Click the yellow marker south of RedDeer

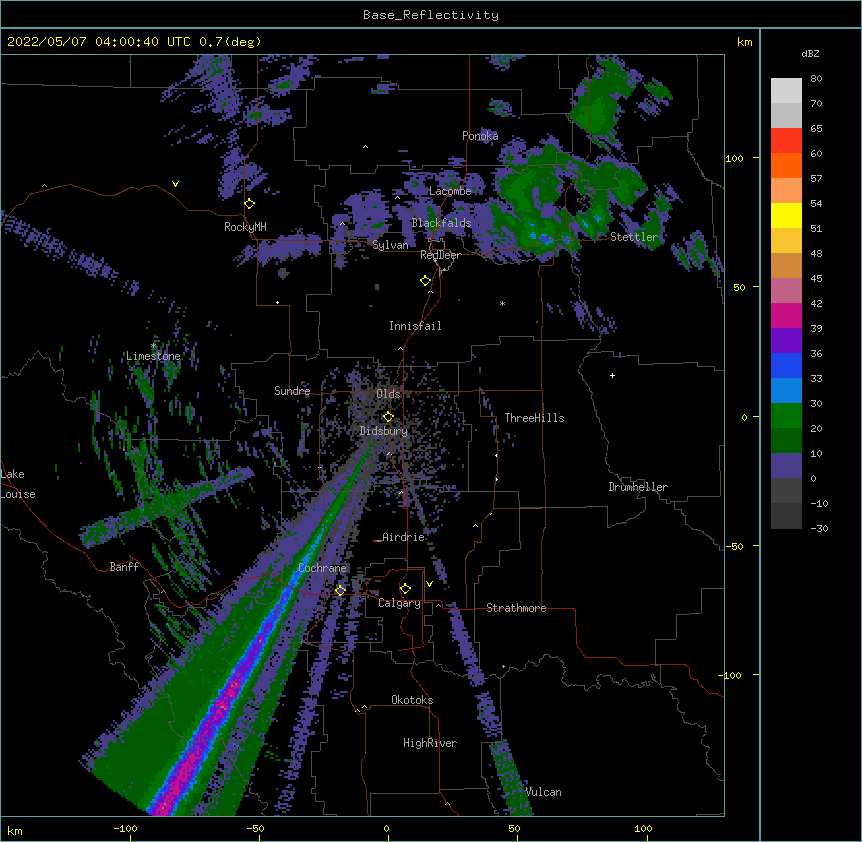point(425,281)
